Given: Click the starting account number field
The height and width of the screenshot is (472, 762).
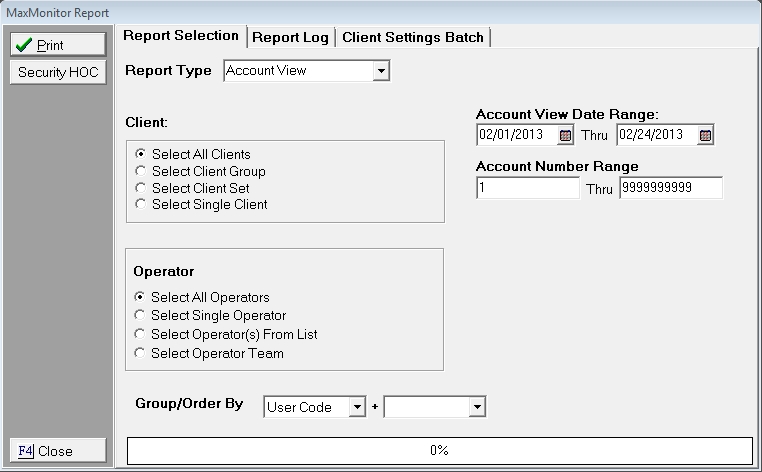Looking at the screenshot, I should 527,188.
